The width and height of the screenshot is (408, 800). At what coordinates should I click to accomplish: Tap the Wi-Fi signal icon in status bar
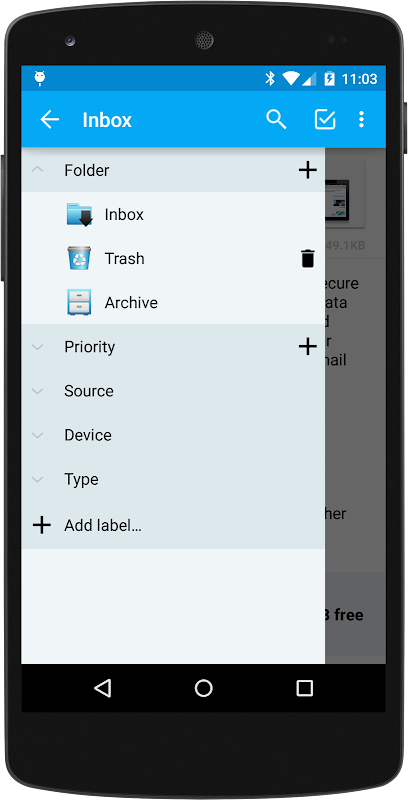click(x=291, y=78)
